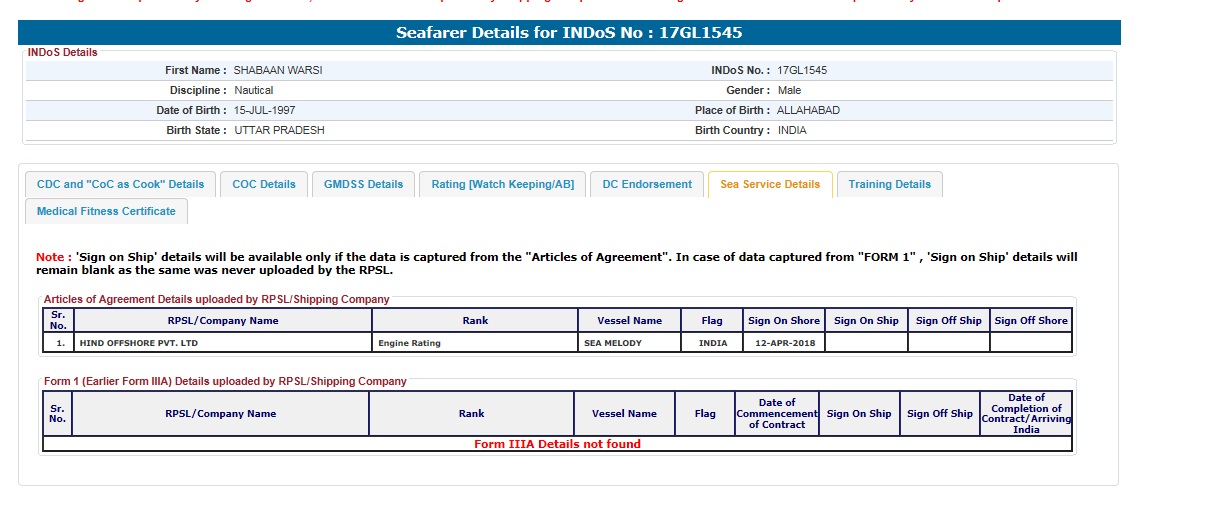Screen dimensions: 1209x506
Task: Select the Sea Service Details tab
Action: pos(769,184)
